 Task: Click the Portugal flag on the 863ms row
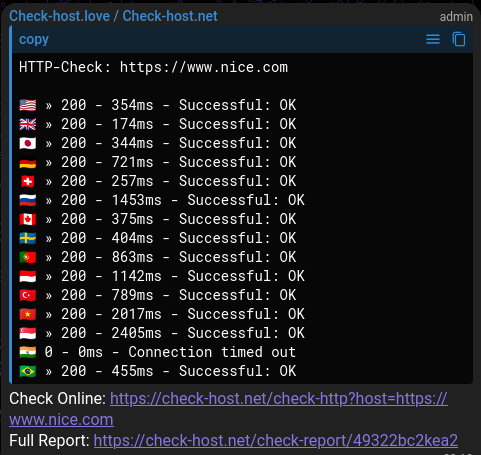pos(28,257)
